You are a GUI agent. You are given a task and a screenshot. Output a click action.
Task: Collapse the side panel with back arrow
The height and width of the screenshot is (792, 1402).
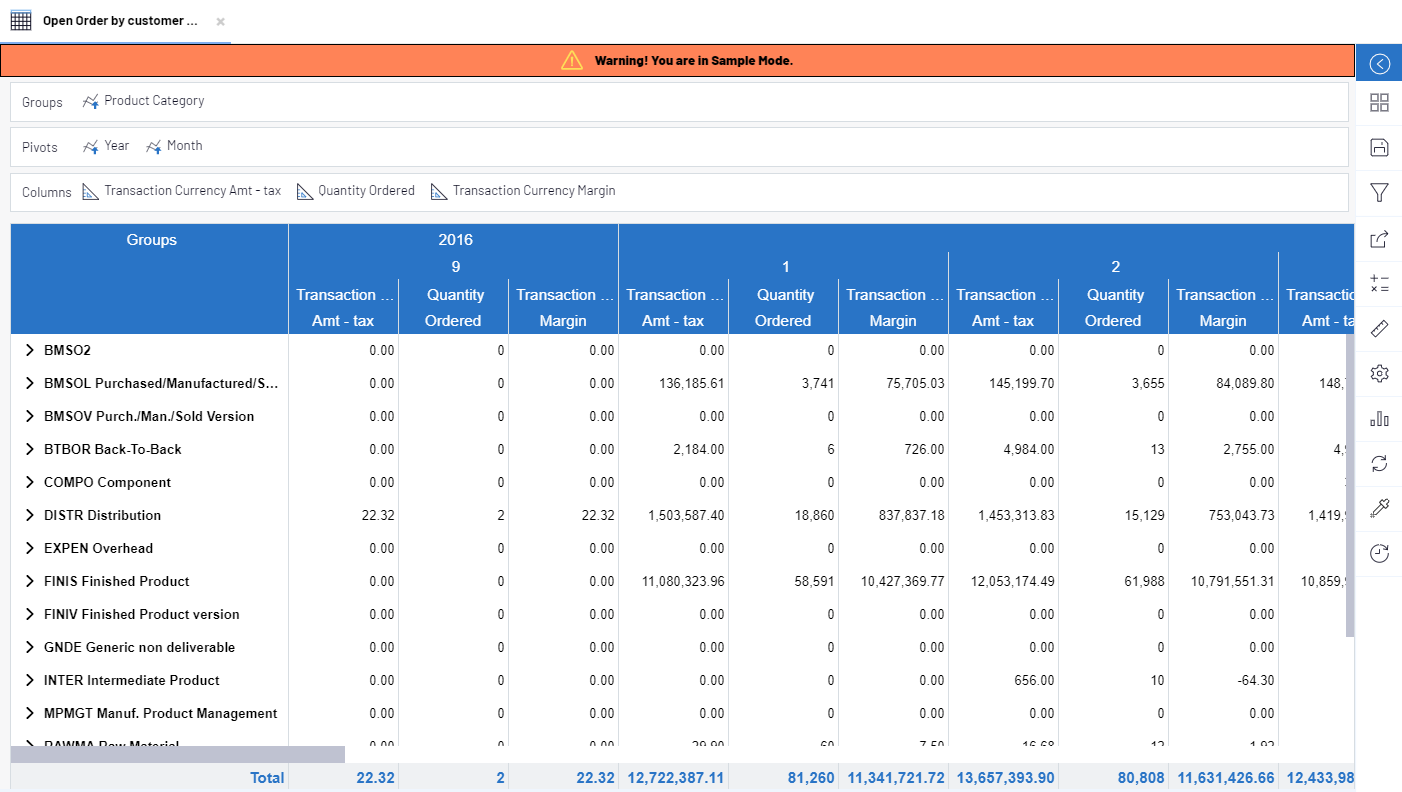click(1379, 64)
